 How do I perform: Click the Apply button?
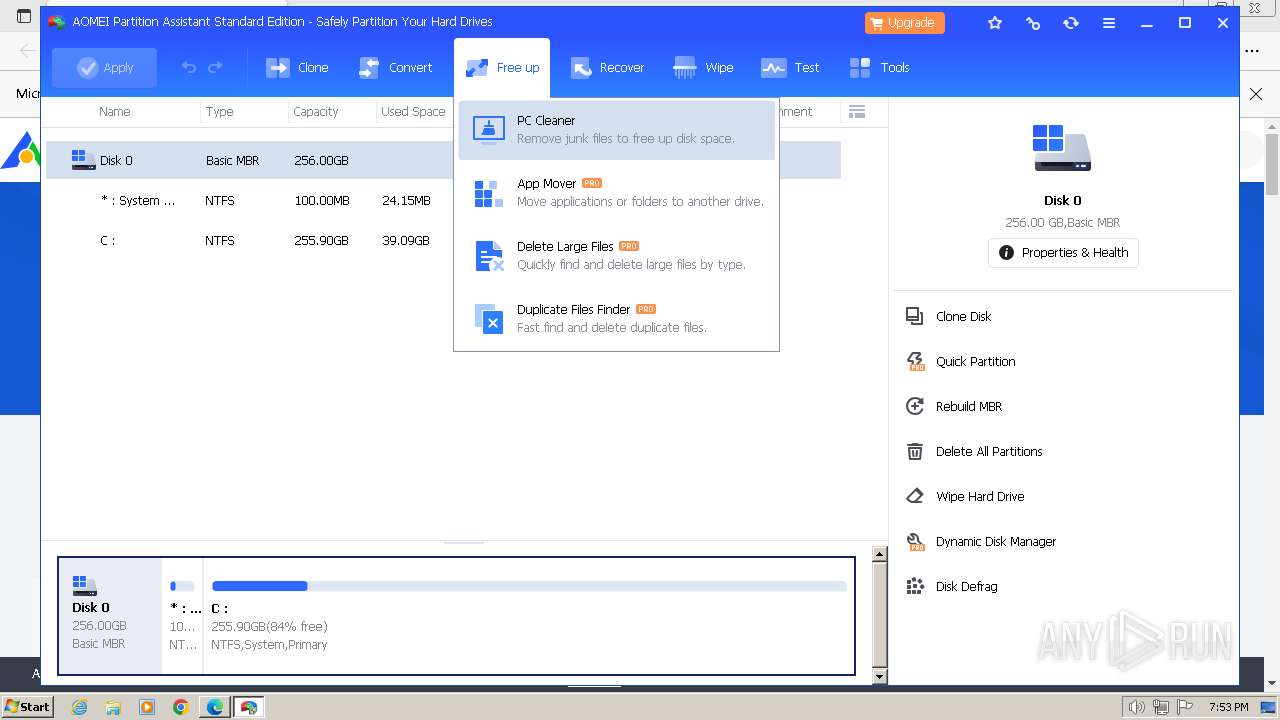click(105, 68)
